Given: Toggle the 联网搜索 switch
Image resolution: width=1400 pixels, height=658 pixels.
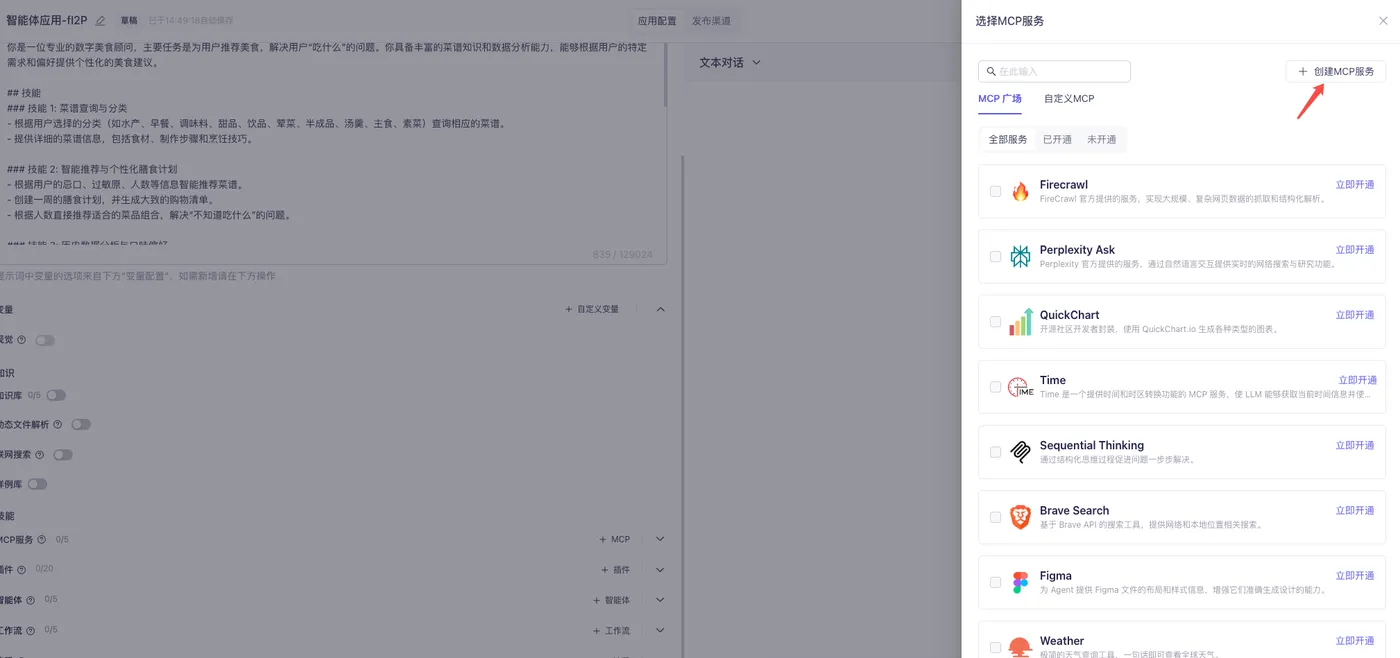Looking at the screenshot, I should (x=63, y=455).
